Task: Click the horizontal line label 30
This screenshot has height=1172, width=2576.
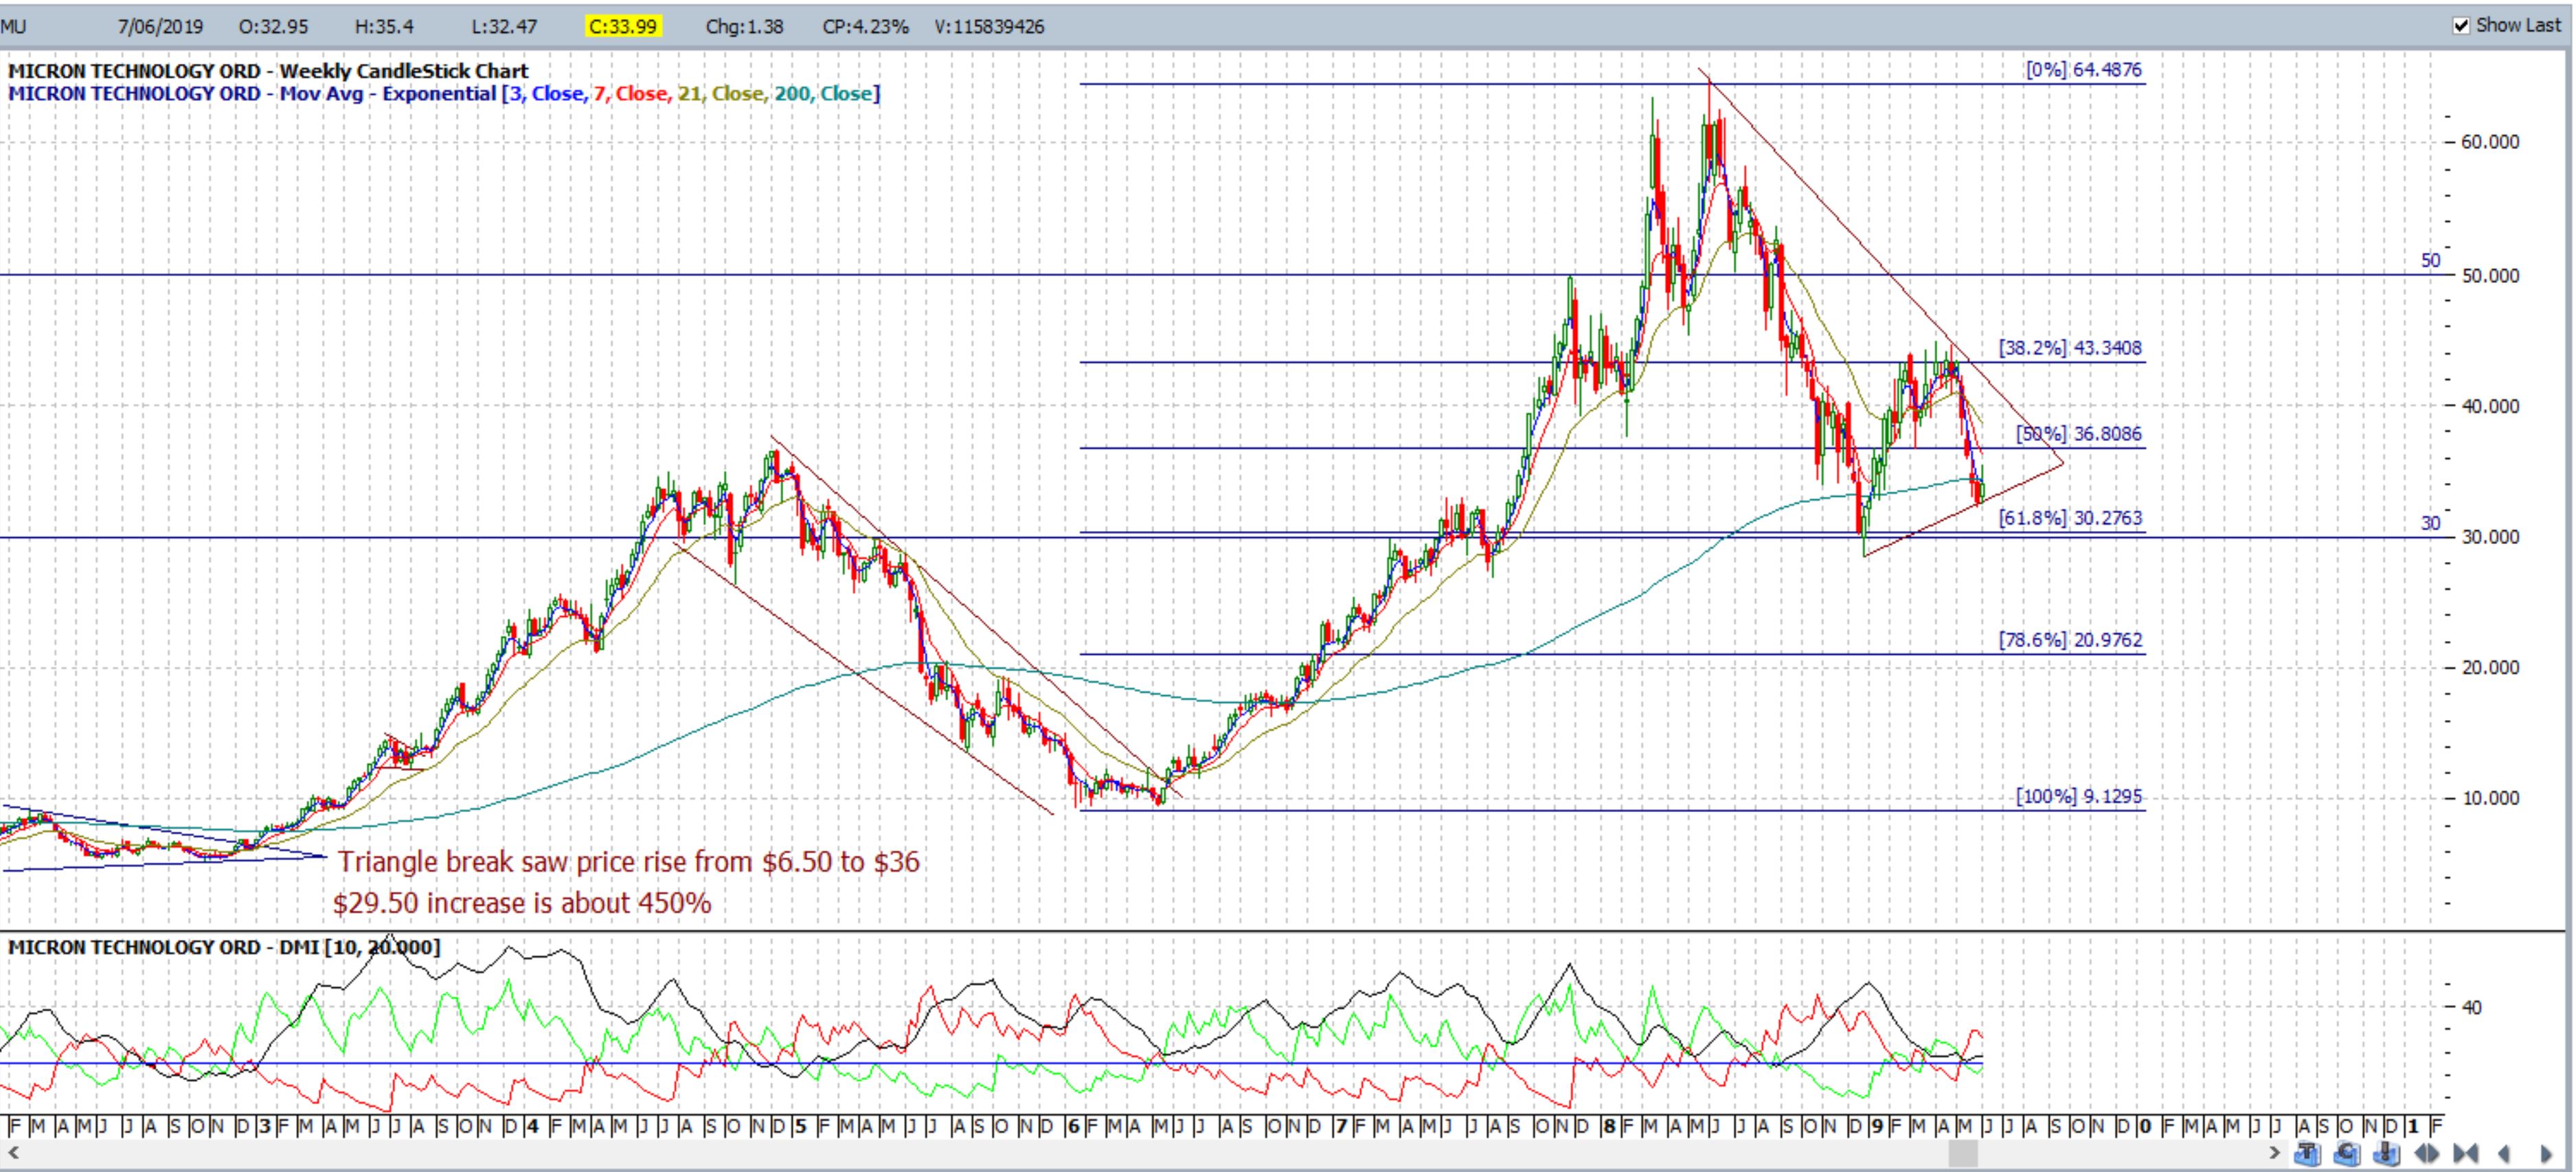Action: click(2430, 523)
